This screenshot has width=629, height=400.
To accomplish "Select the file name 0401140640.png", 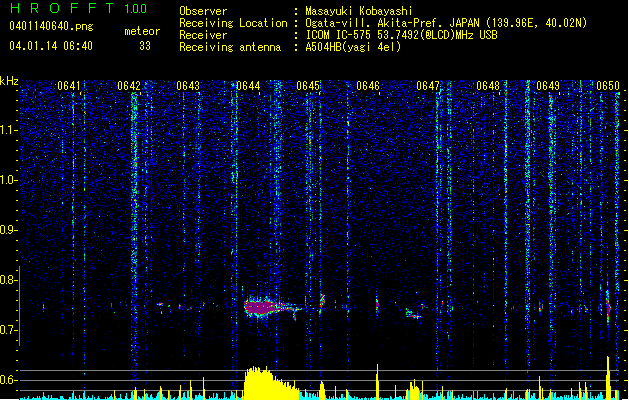I will 51,26.
